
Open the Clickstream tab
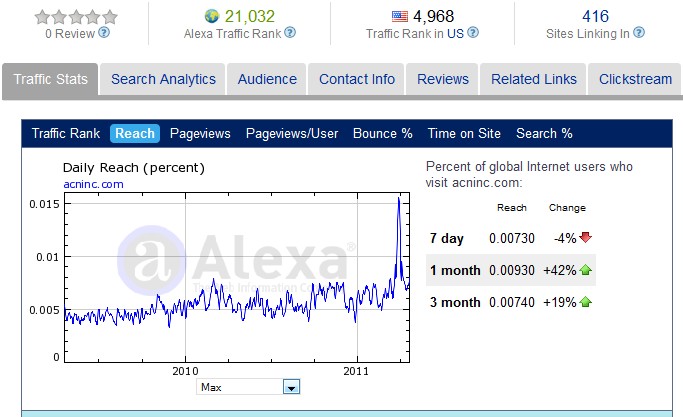point(635,79)
